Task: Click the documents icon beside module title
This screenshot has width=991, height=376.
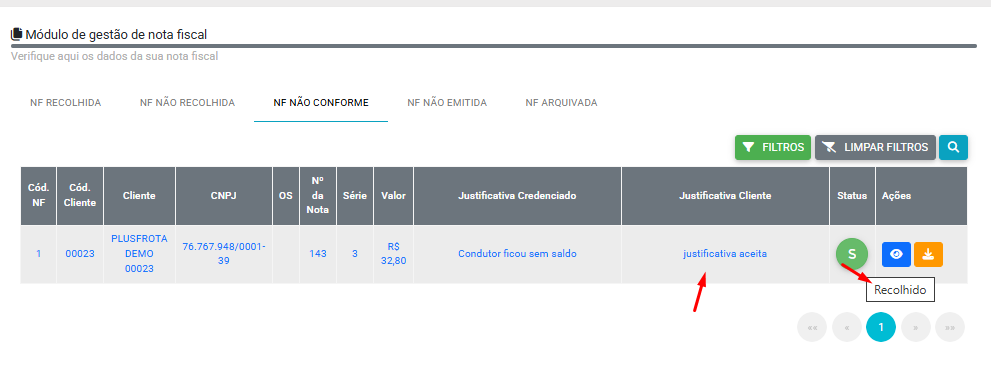Action: pos(17,34)
